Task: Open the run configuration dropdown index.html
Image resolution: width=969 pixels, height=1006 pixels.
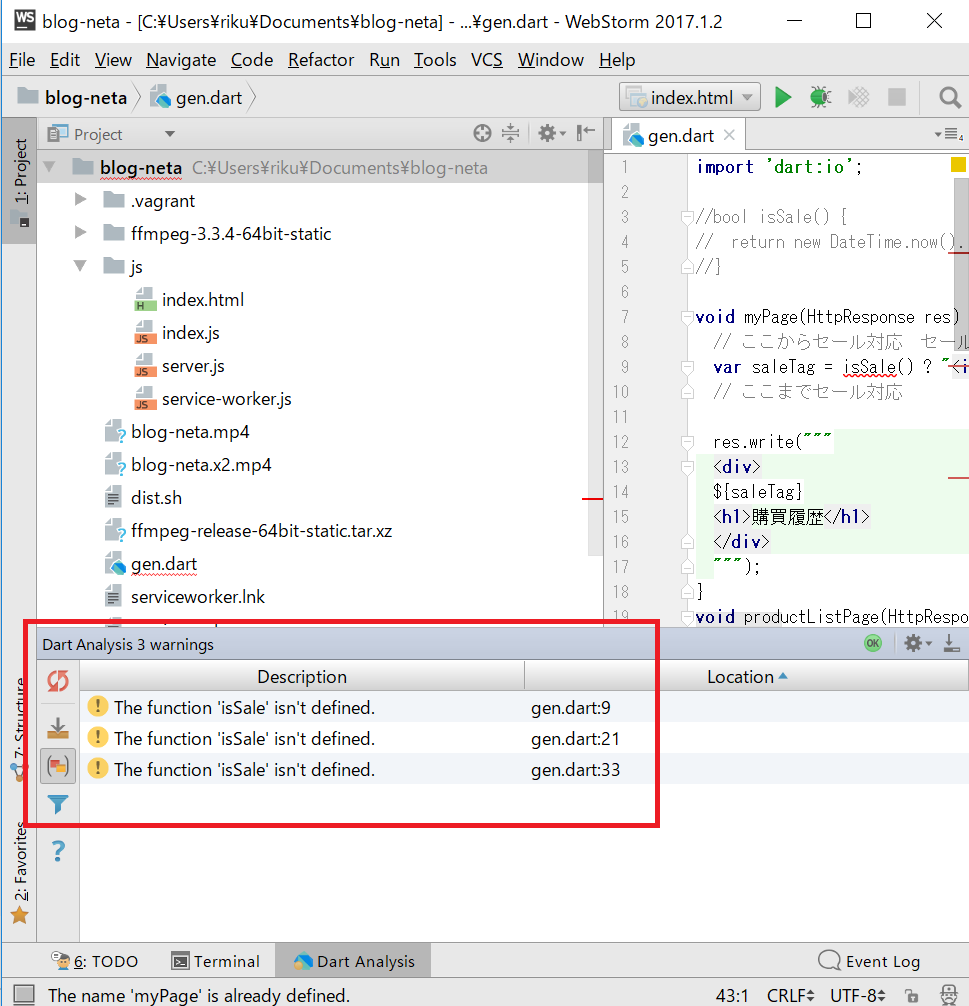Action: [x=690, y=97]
